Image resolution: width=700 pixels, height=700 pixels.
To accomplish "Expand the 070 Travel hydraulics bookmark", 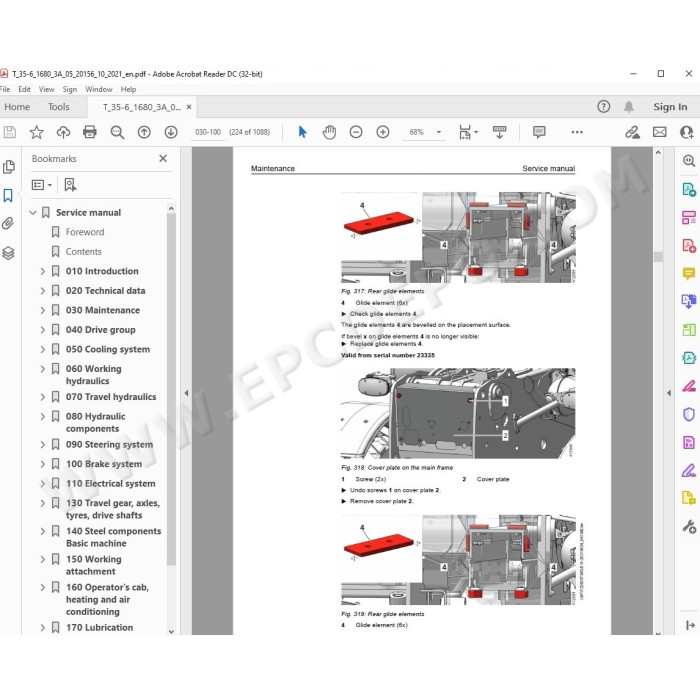I will pyautogui.click(x=43, y=397).
